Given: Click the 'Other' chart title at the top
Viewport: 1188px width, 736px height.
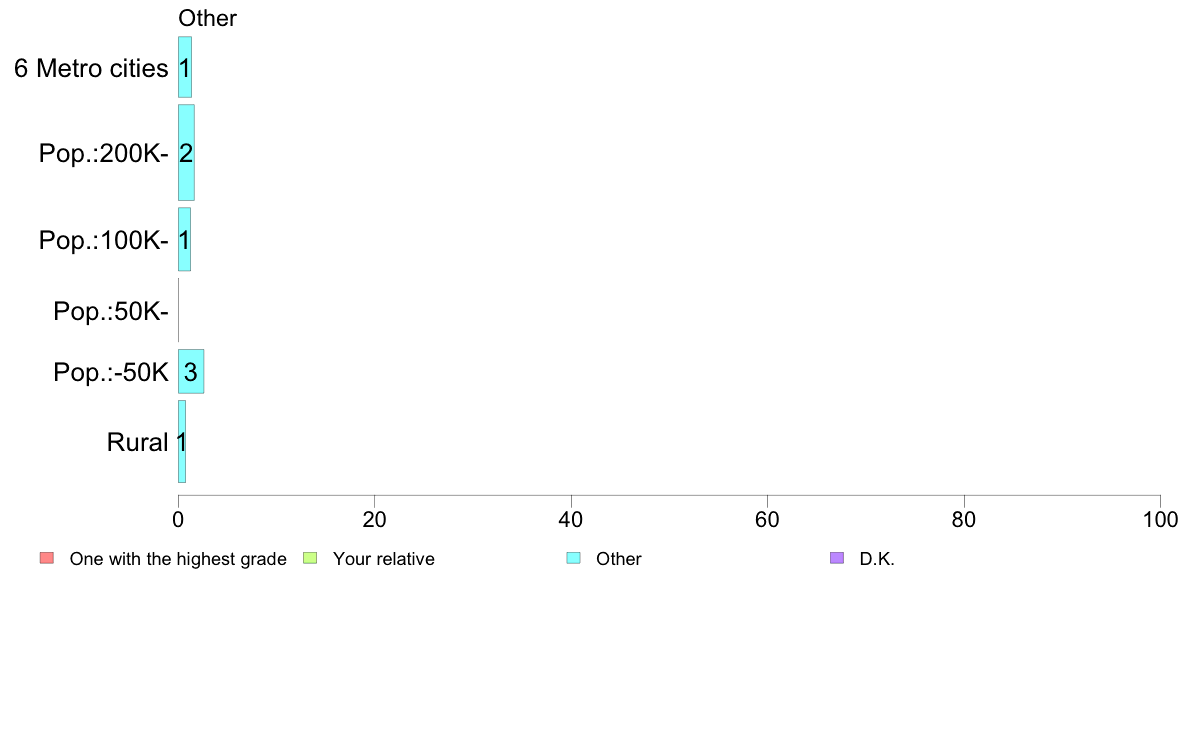Looking at the screenshot, I should (x=207, y=18).
